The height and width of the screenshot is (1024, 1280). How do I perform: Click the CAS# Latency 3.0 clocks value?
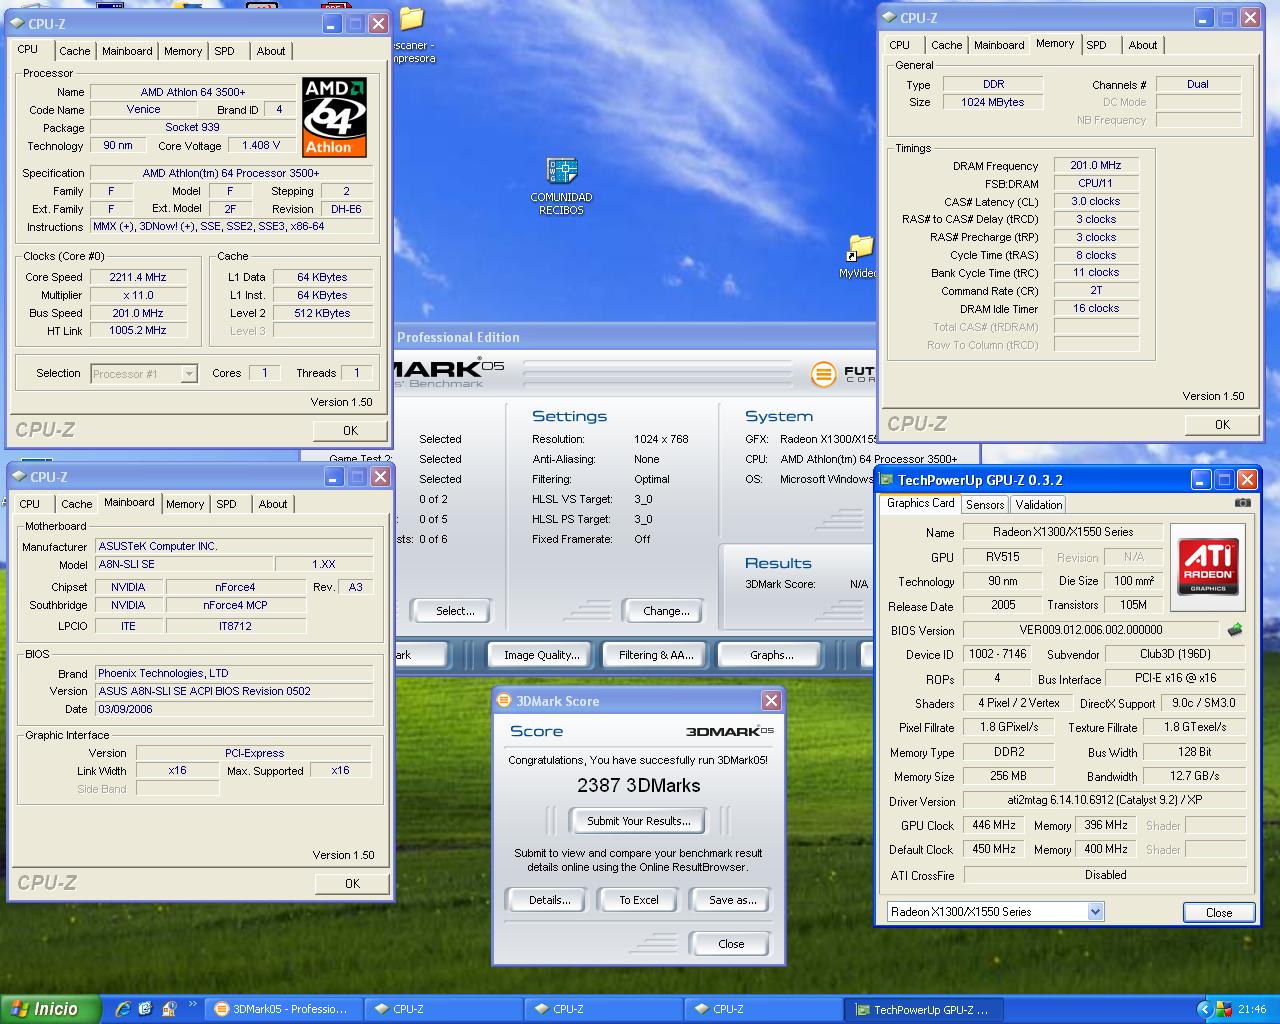[x=1096, y=201]
